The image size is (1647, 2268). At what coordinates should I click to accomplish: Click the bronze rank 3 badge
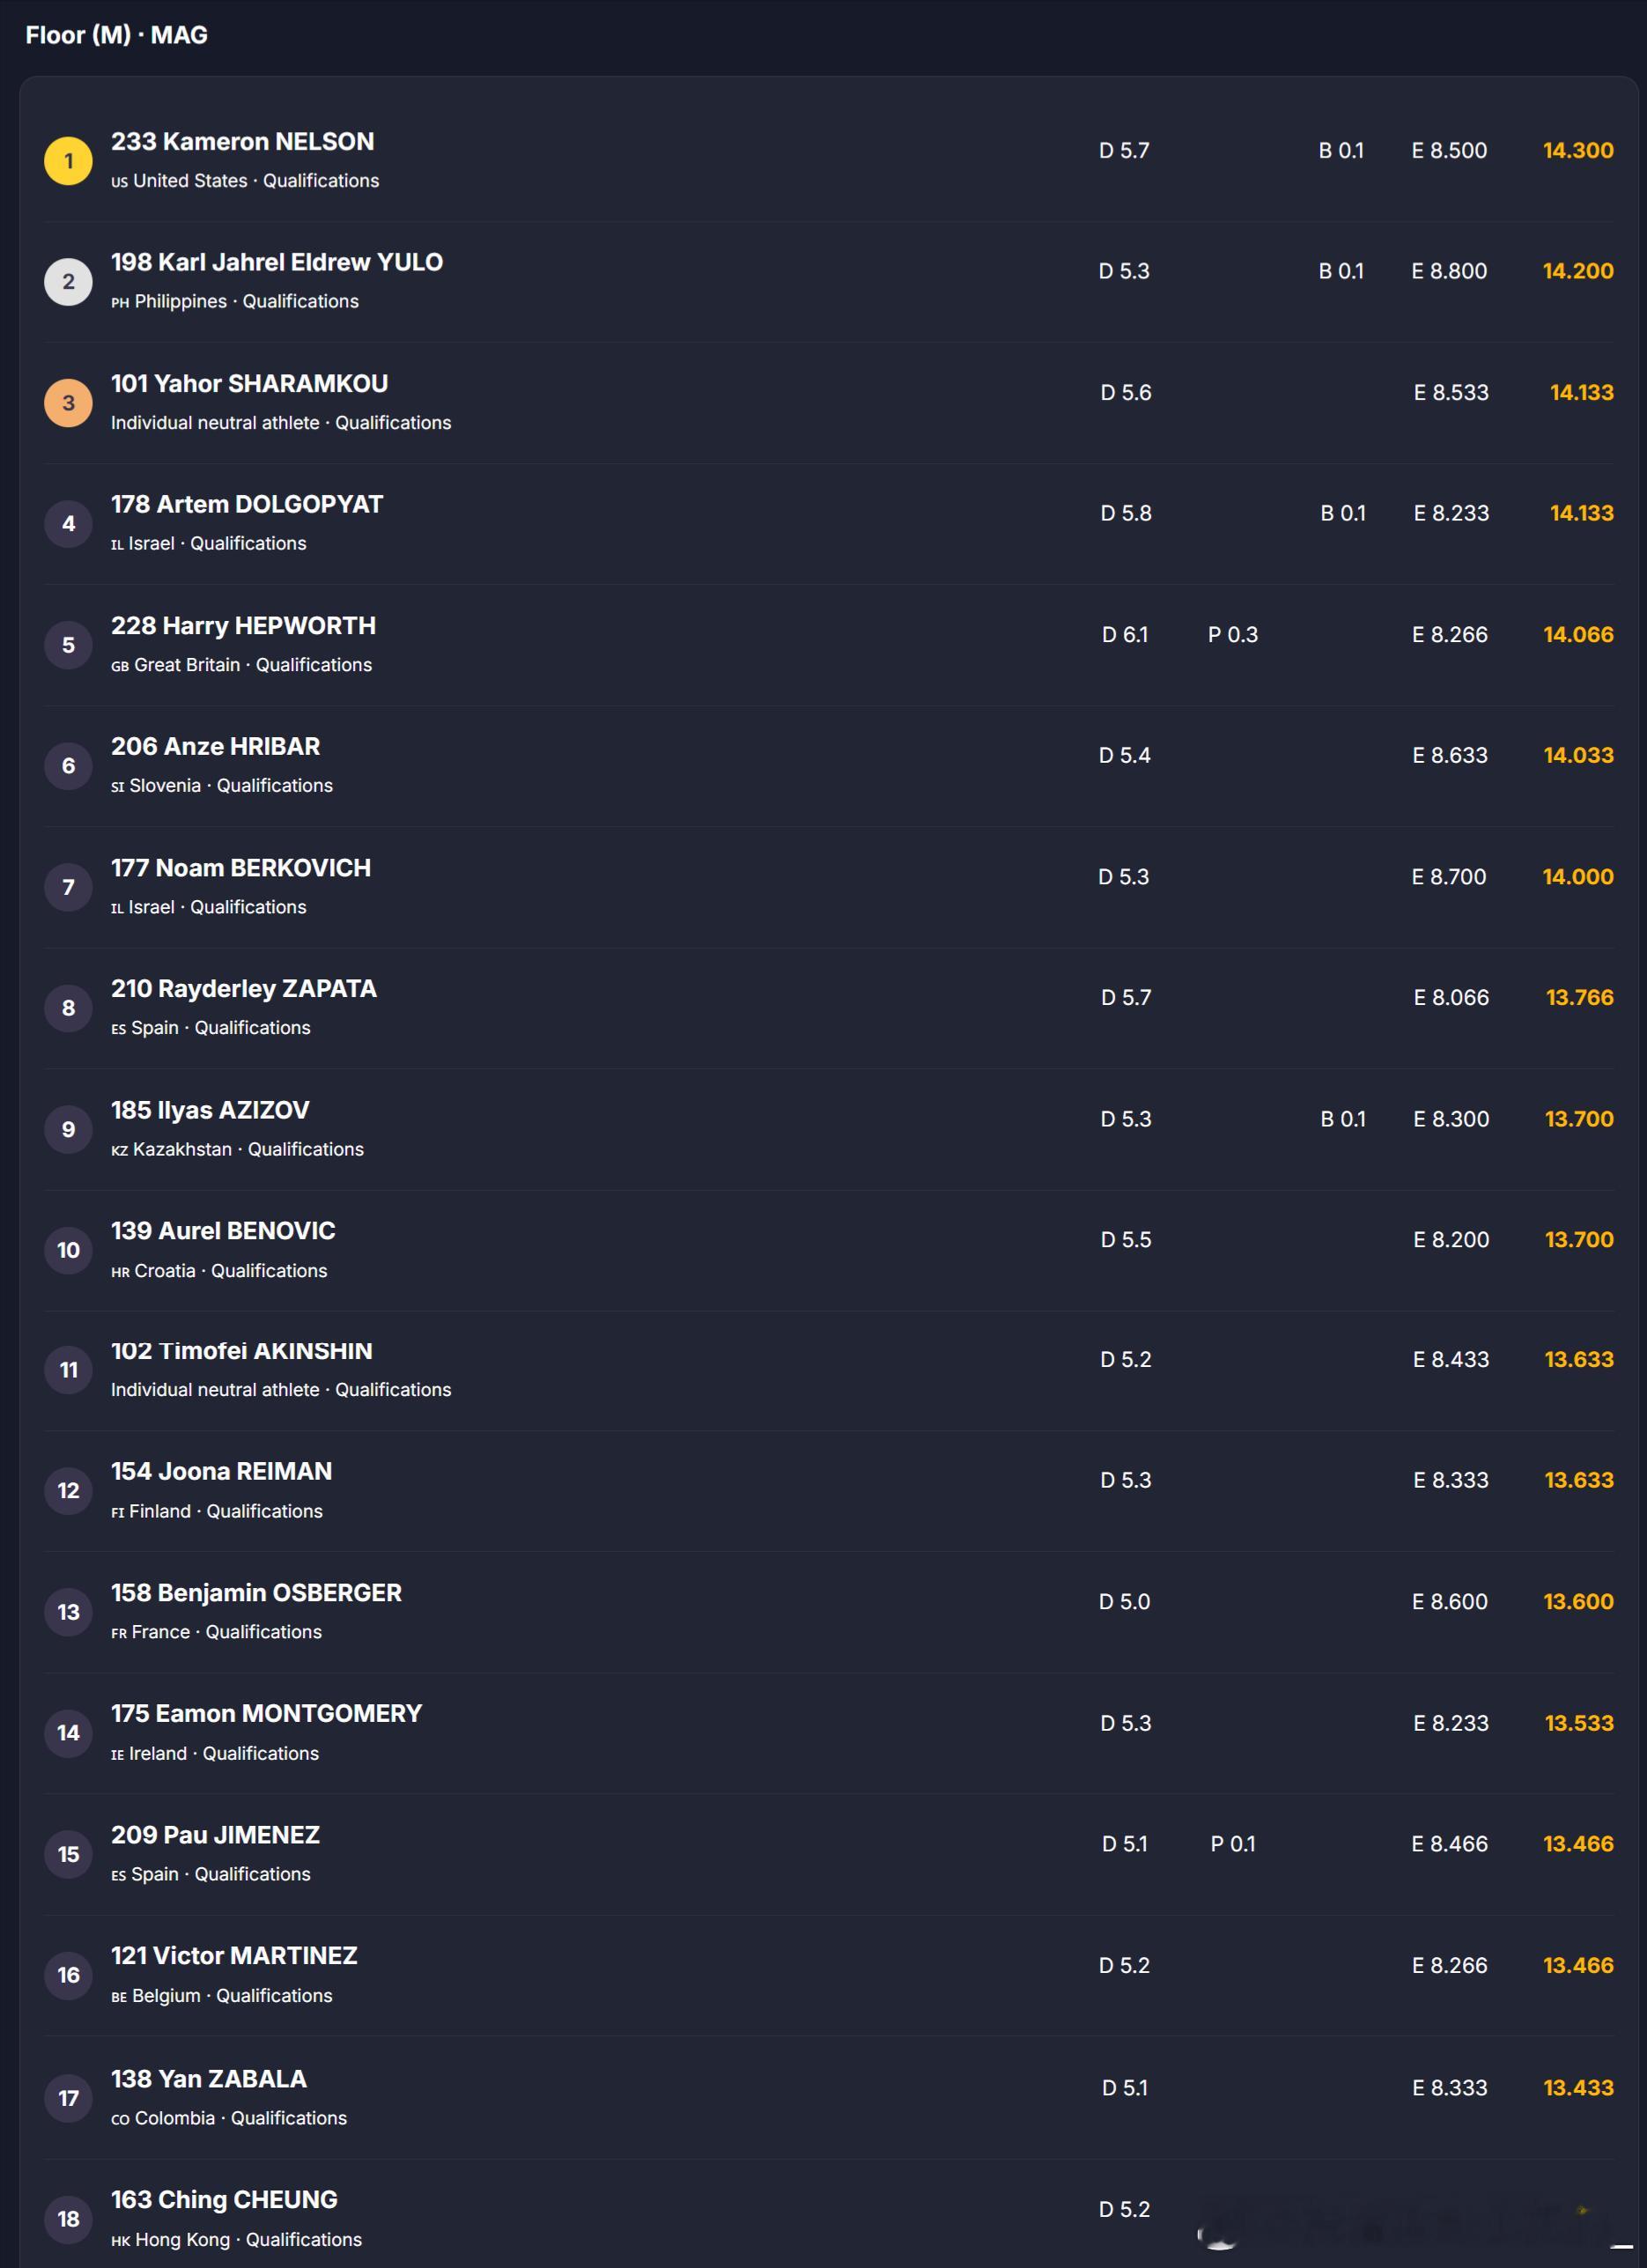coord(68,403)
